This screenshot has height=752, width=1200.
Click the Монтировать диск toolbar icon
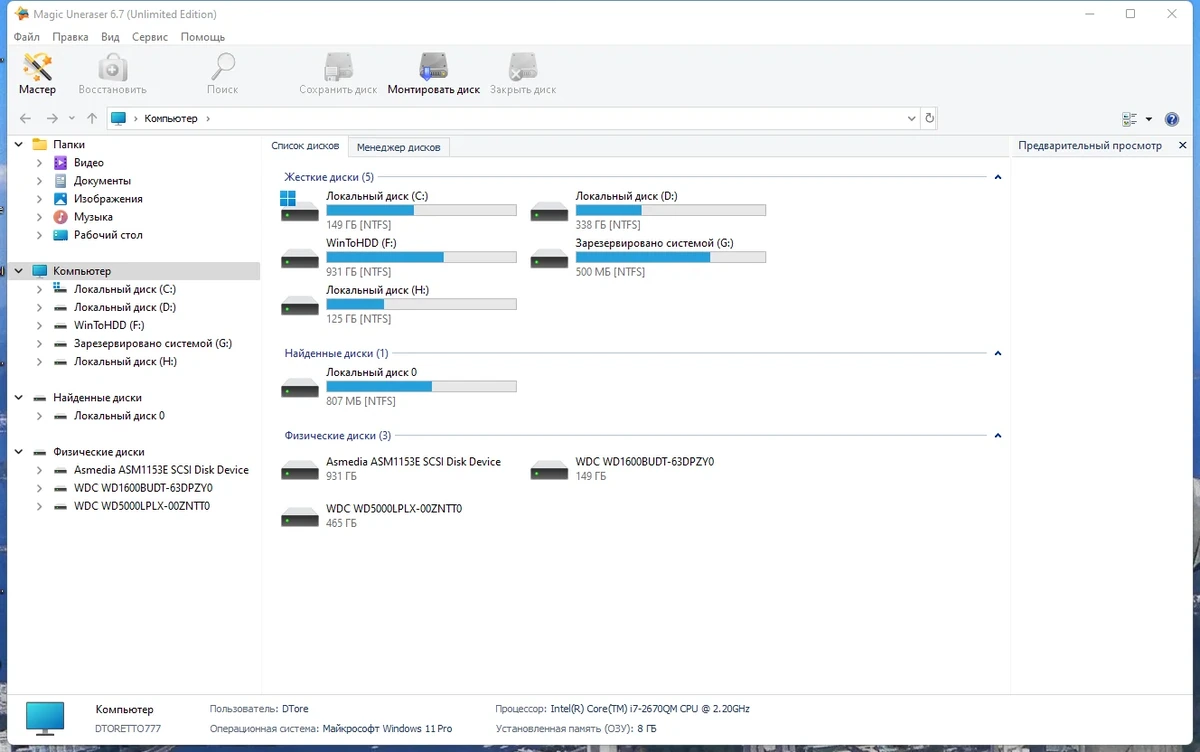pyautogui.click(x=433, y=73)
